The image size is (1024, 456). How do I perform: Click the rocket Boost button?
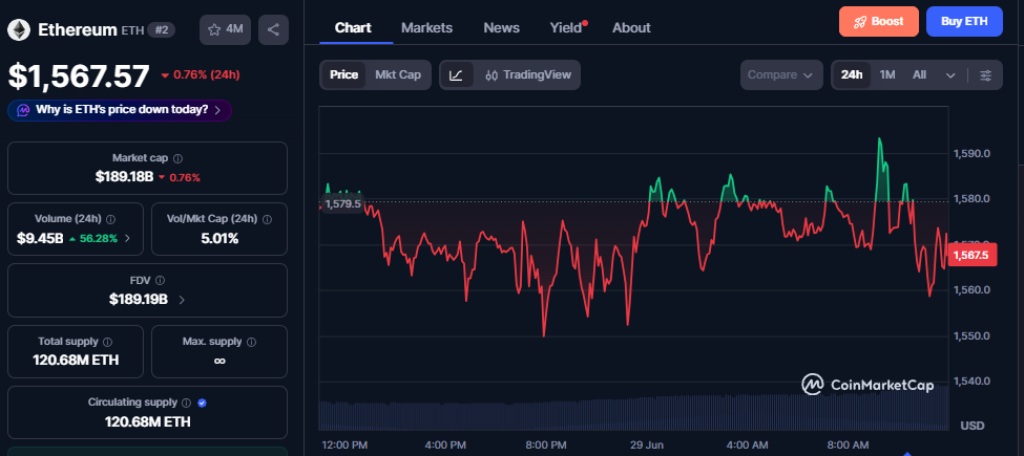(x=878, y=22)
